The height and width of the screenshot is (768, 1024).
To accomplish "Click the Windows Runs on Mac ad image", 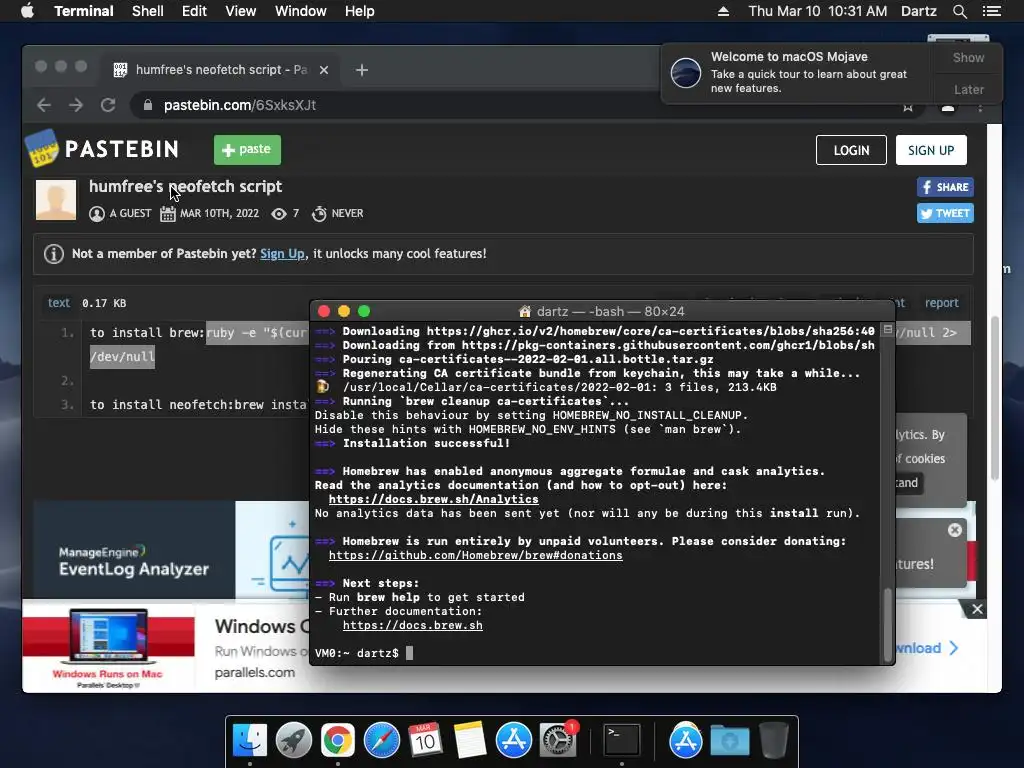I will point(108,647).
